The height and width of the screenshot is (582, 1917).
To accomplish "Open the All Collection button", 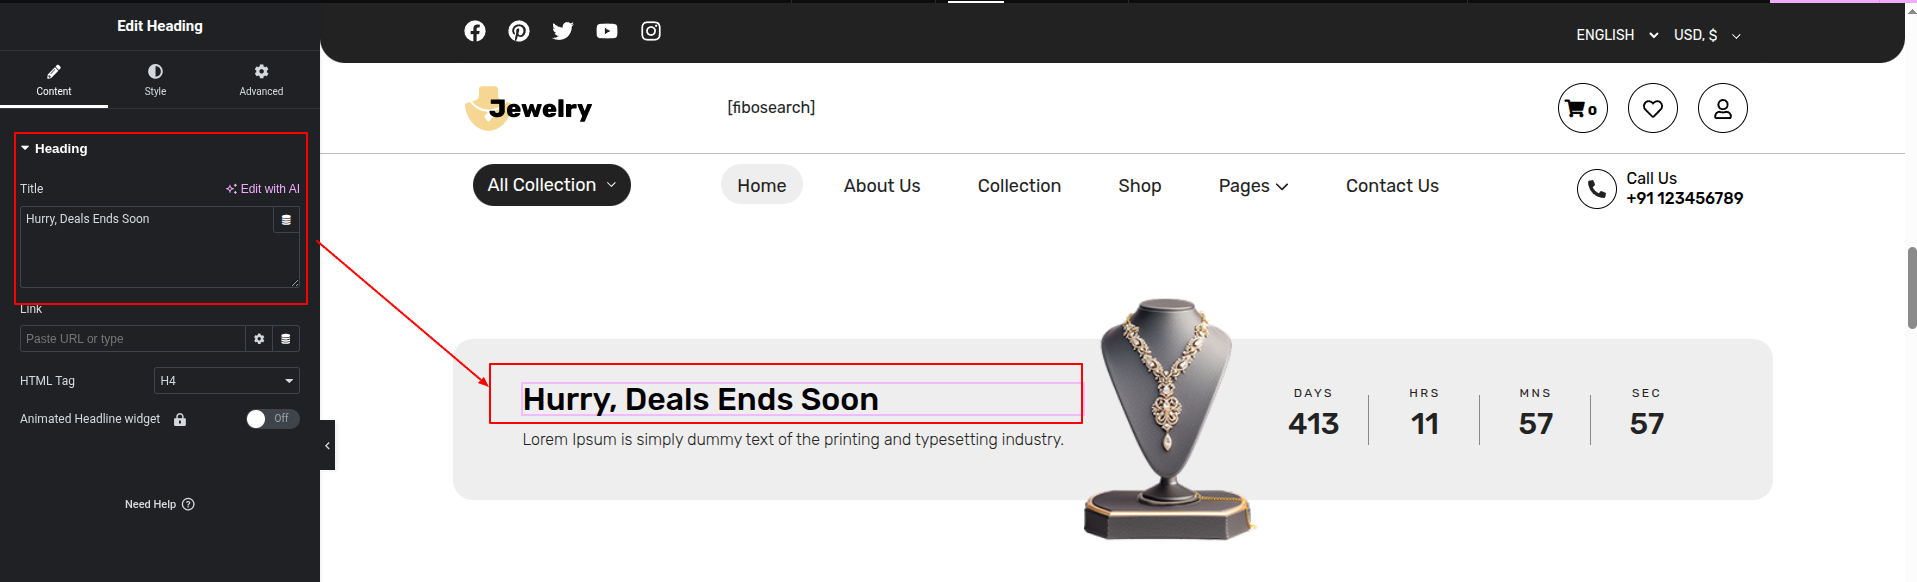I will [x=552, y=185].
